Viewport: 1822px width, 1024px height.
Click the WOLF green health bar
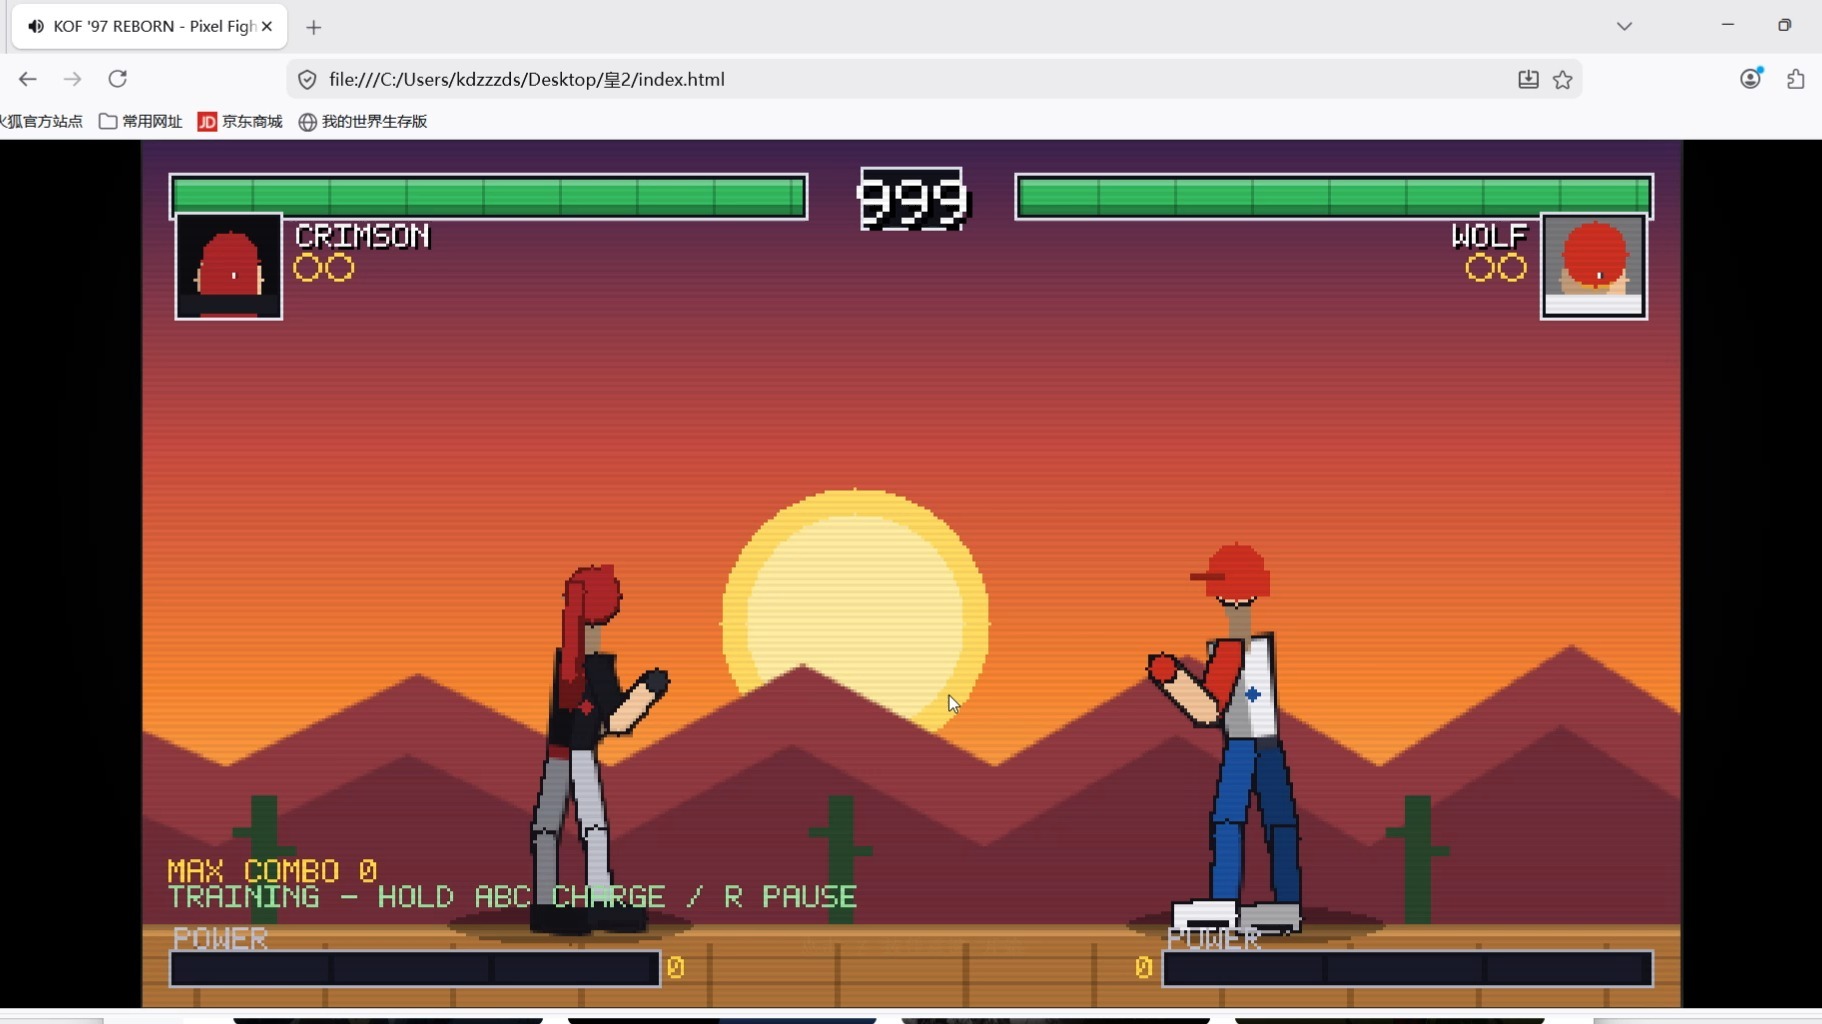1334,196
